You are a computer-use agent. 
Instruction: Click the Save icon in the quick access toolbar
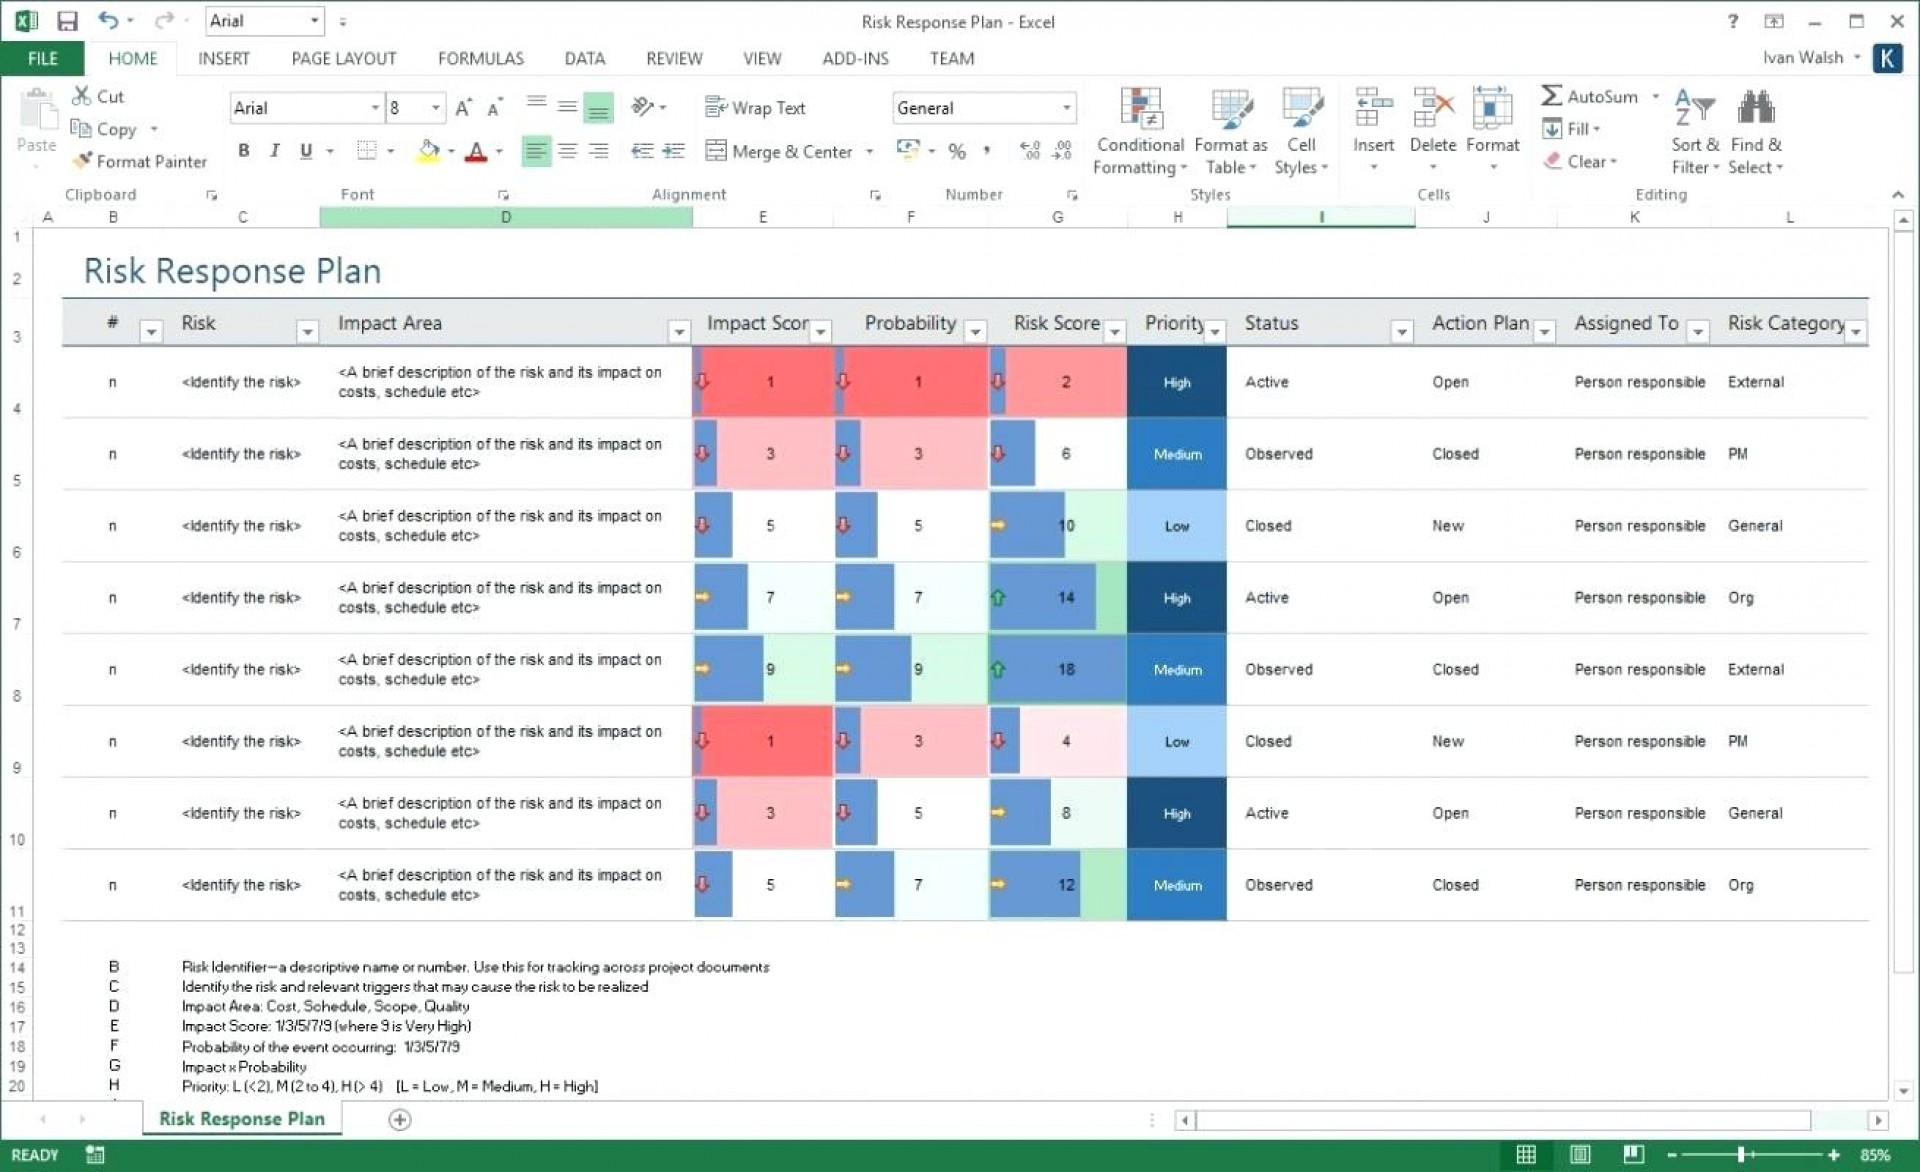click(x=67, y=21)
